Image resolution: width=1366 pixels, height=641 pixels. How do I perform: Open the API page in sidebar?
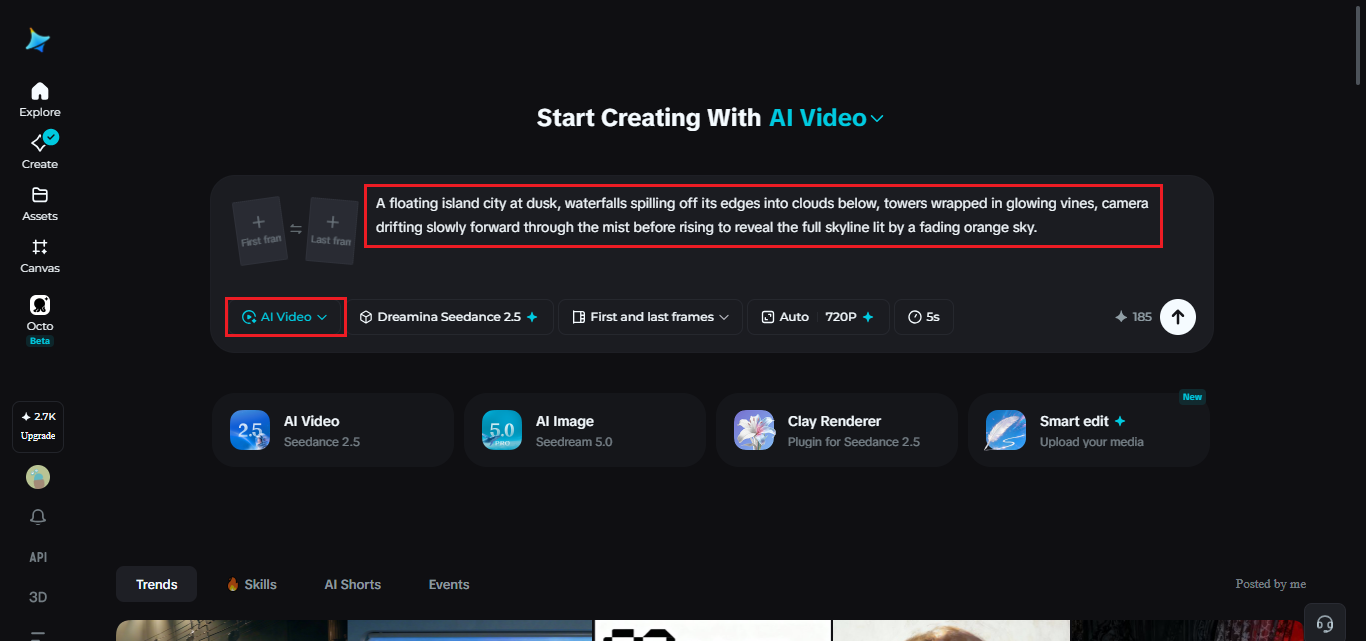tap(38, 557)
